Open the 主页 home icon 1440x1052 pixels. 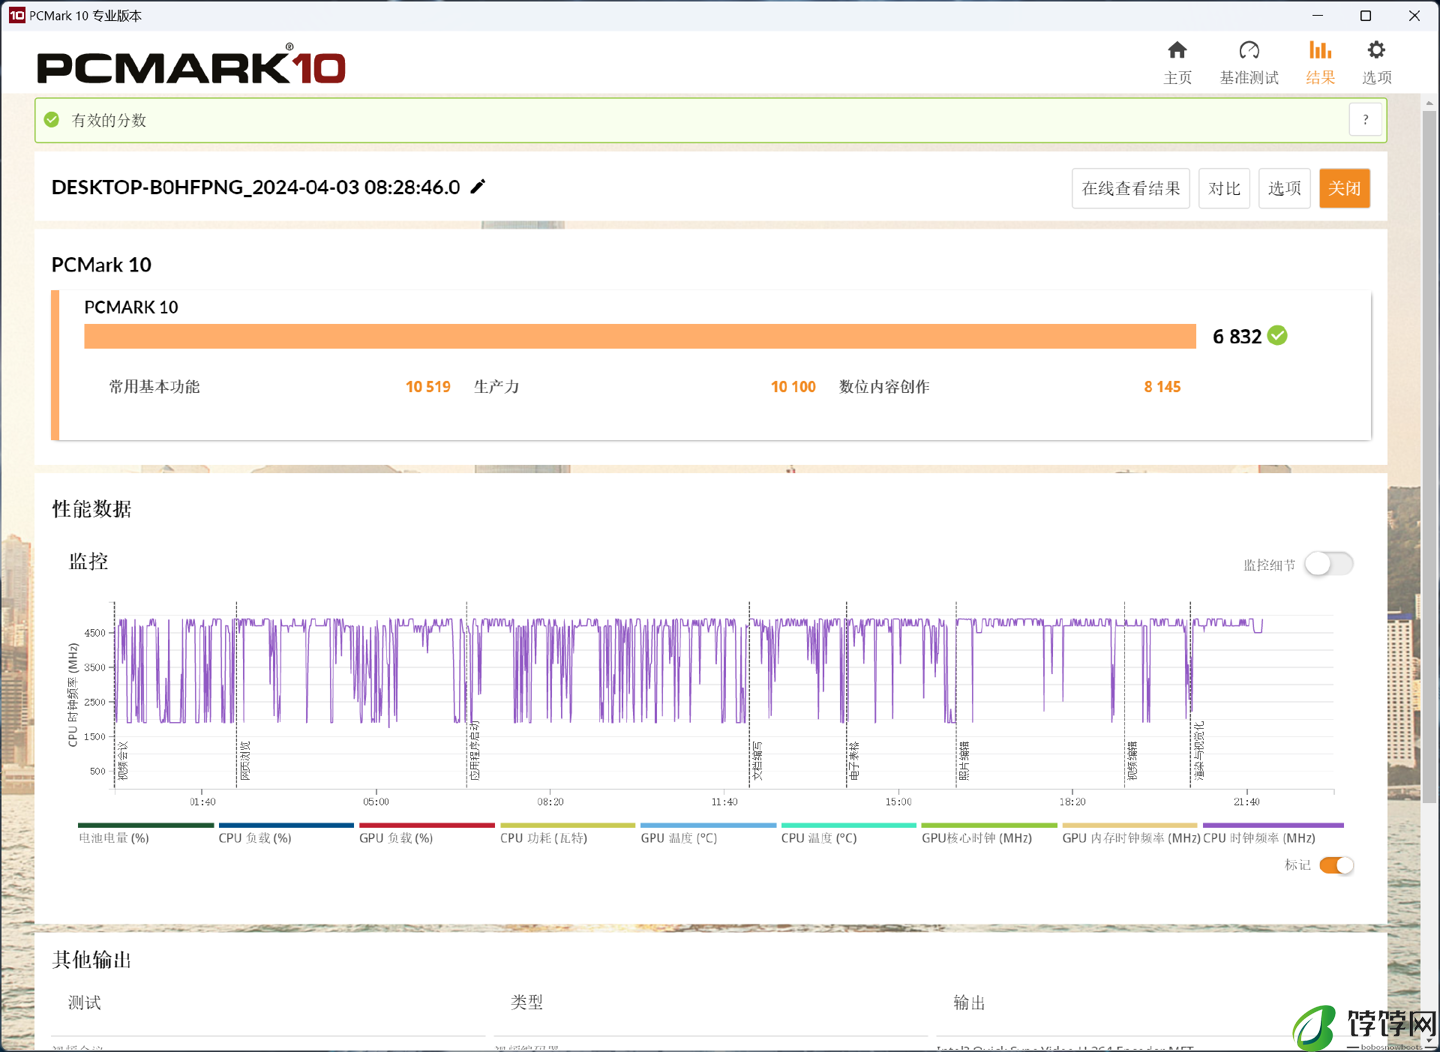pyautogui.click(x=1177, y=50)
